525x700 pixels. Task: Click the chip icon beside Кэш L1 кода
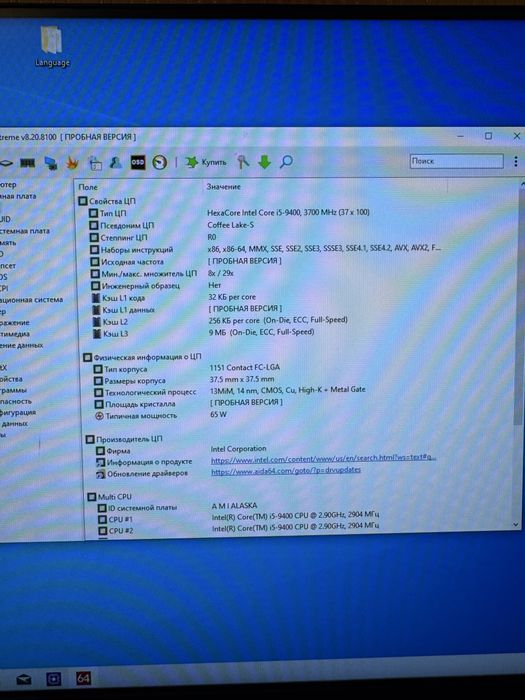(x=96, y=298)
